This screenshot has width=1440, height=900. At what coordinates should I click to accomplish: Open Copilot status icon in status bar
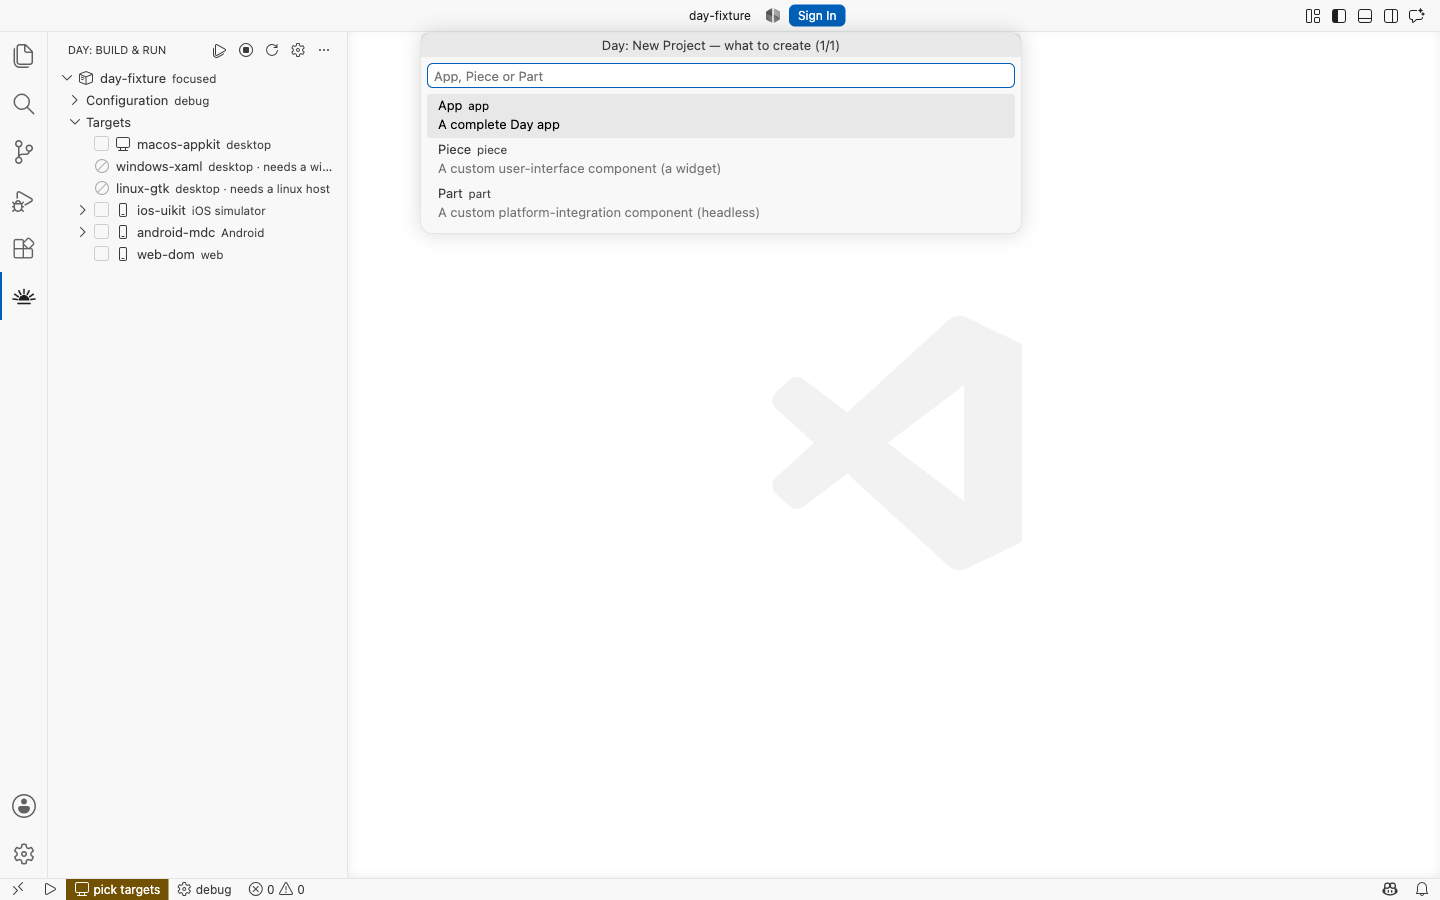[x=1390, y=889]
